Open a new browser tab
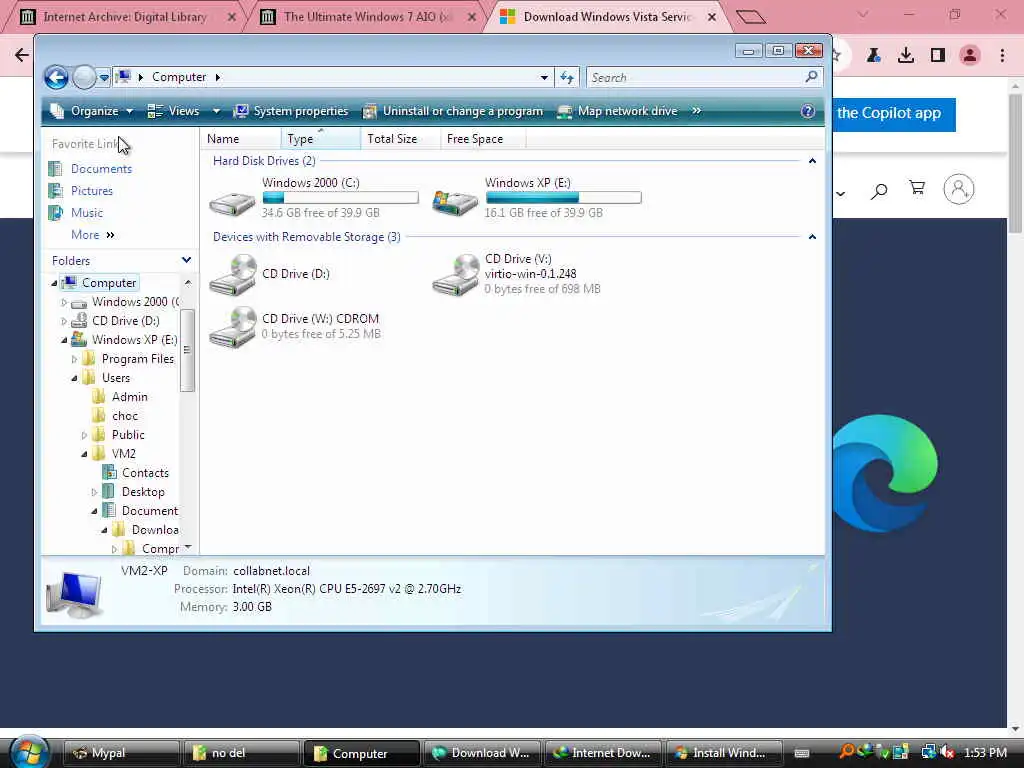The width and height of the screenshot is (1024, 768). (x=750, y=17)
